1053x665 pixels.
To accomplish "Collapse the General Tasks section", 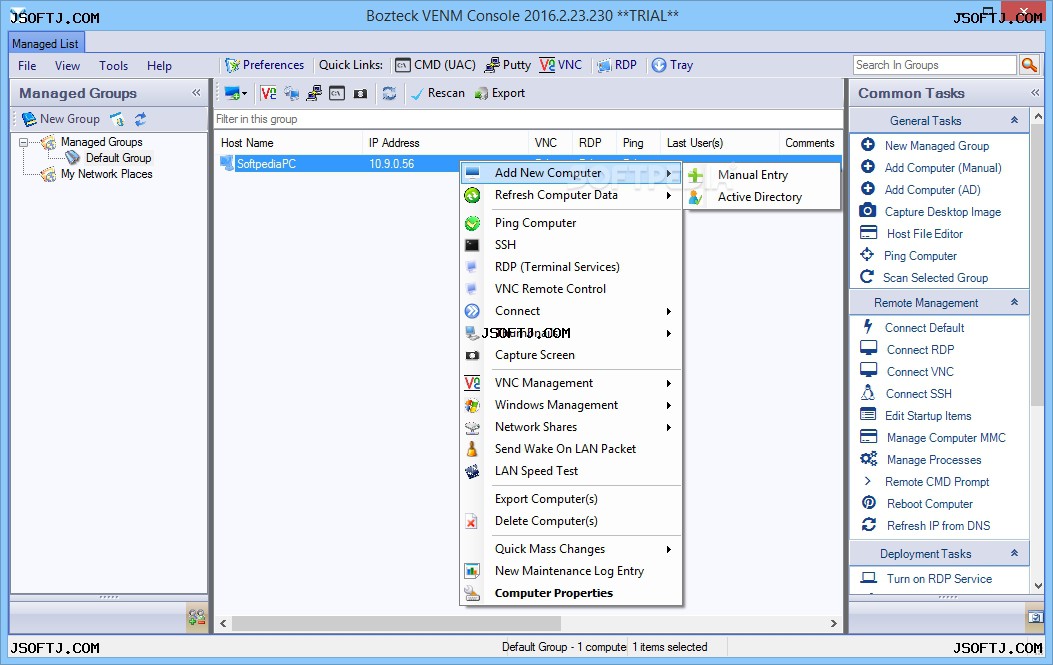I will 1014,120.
